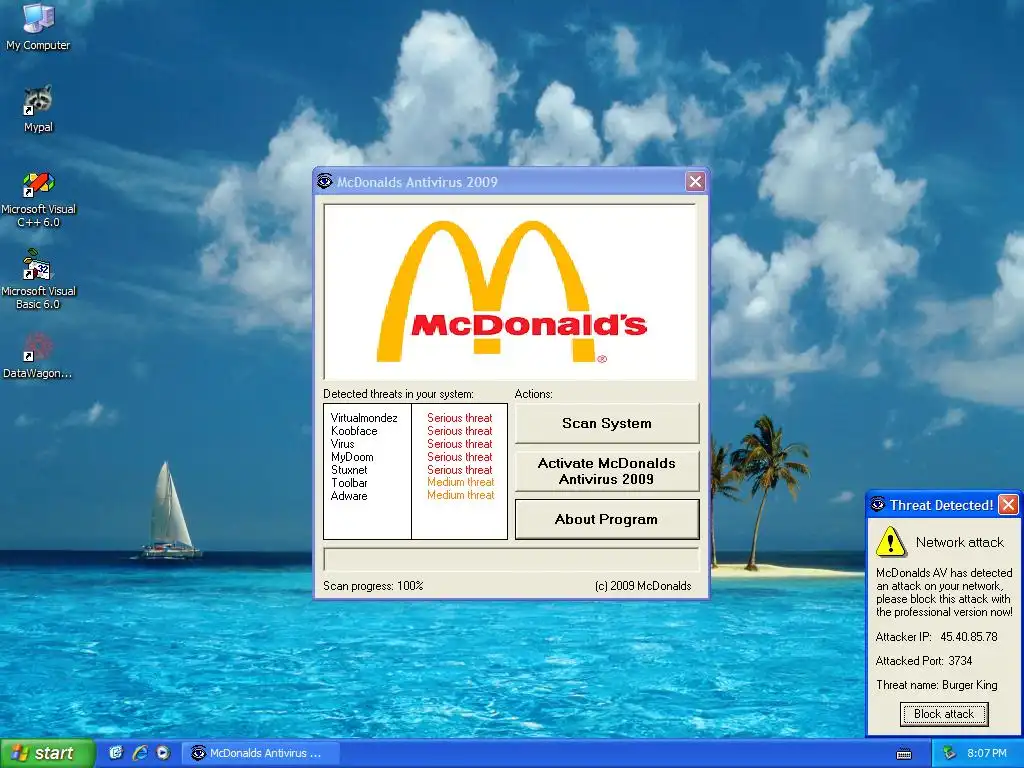This screenshot has height=768, width=1024.
Task: Click the Scan System button
Action: point(607,423)
